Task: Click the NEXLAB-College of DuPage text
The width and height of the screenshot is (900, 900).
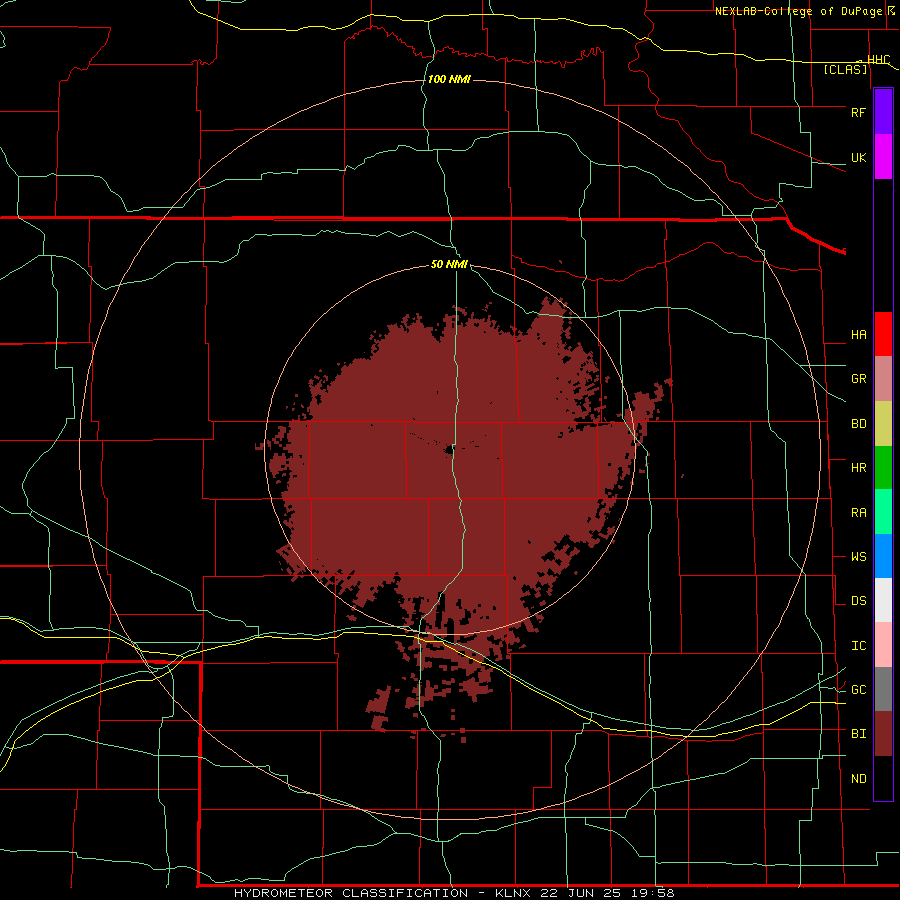Action: coord(798,11)
